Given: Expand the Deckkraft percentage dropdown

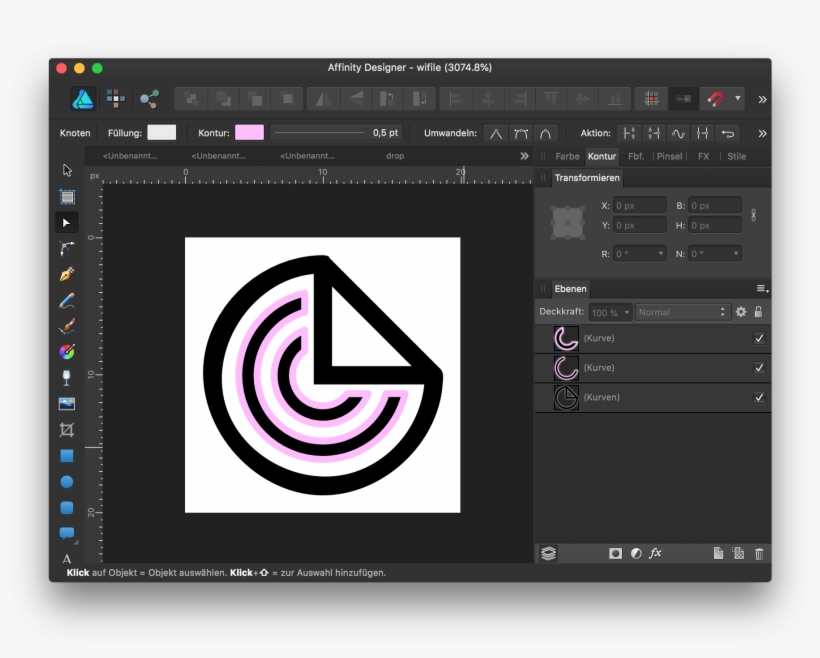Looking at the screenshot, I should pyautogui.click(x=628, y=311).
